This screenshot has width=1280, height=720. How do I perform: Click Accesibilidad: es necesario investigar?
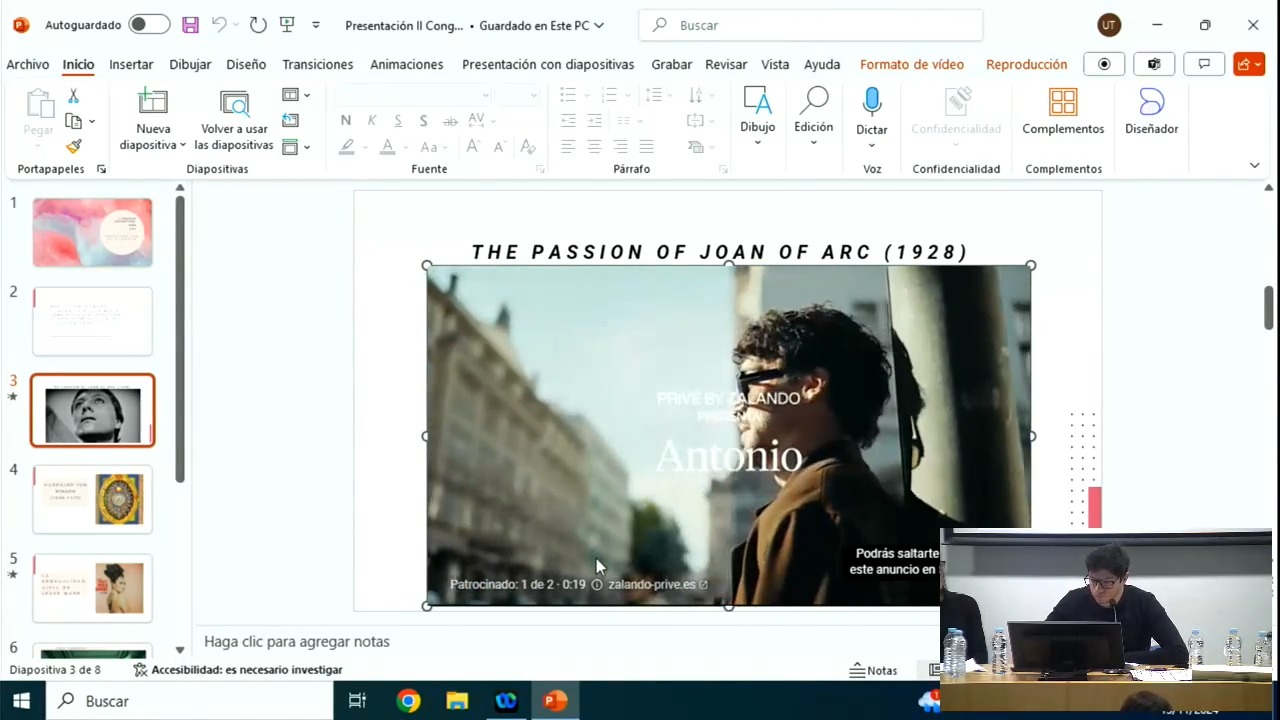pyautogui.click(x=238, y=670)
